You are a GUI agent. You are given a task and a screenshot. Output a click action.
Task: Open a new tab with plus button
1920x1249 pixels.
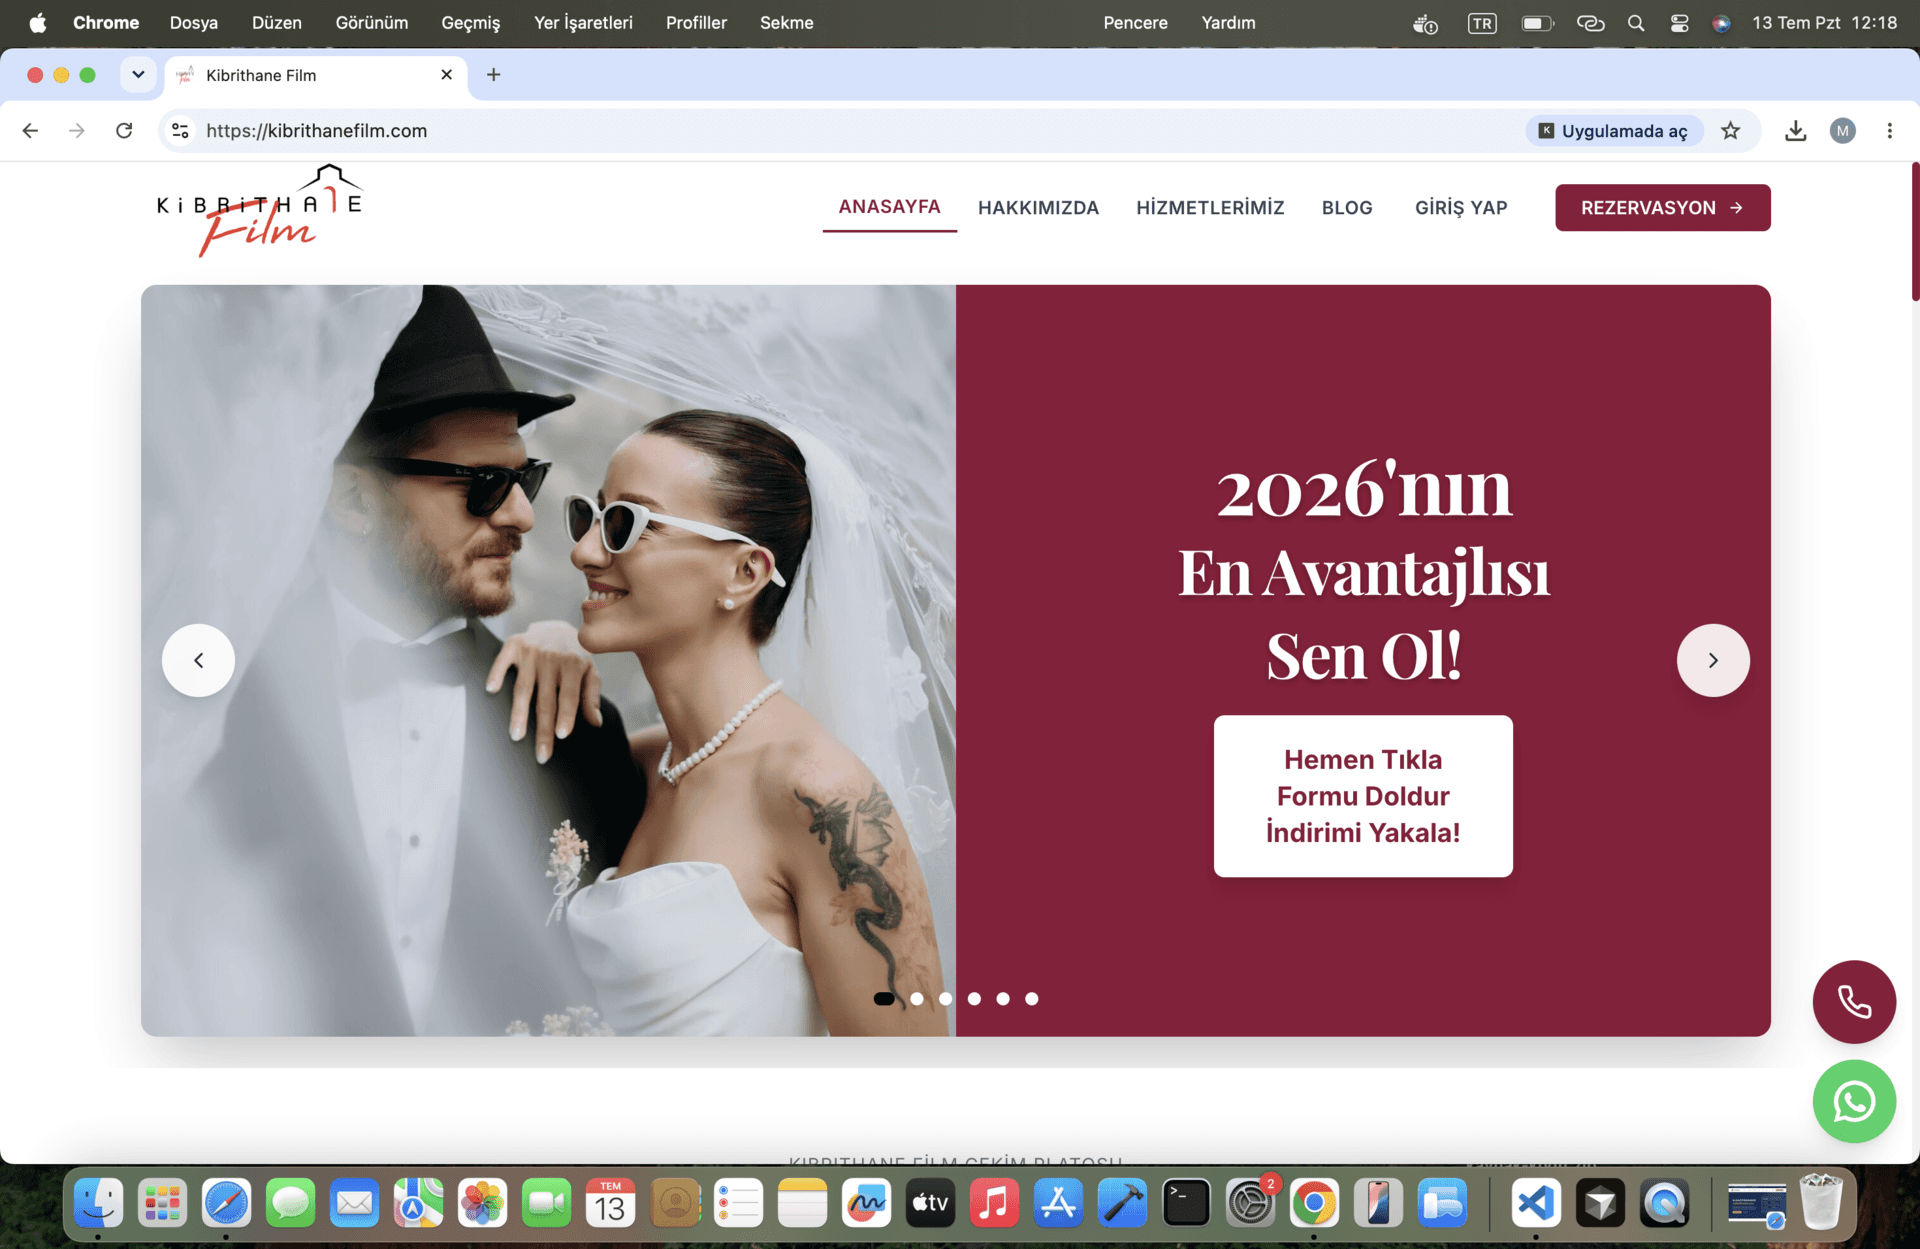493,75
